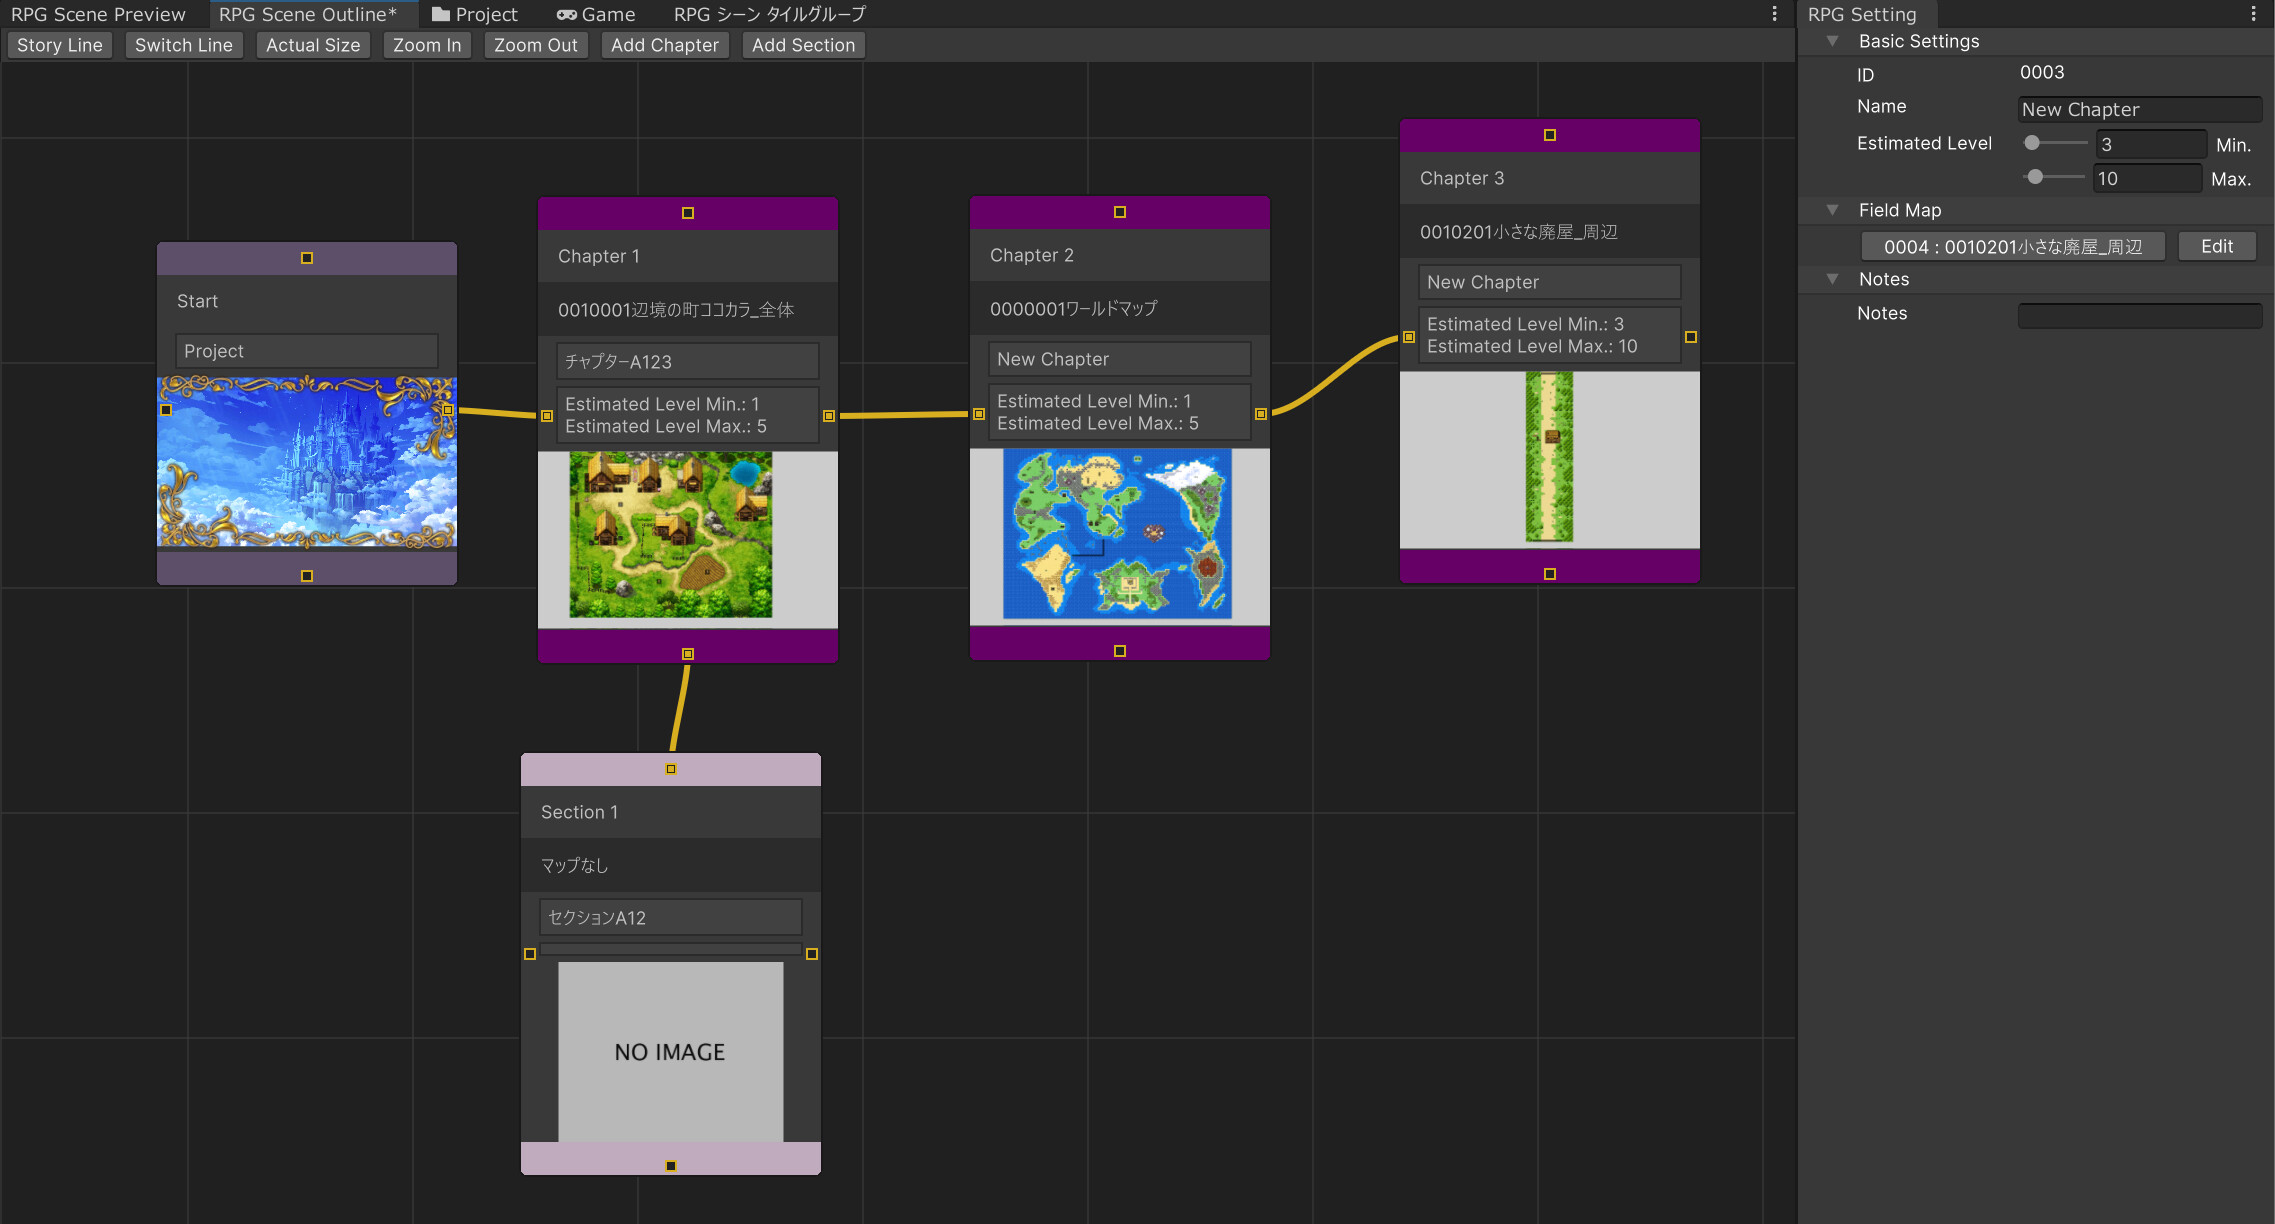Click the Name field containing New Chapter
Screen dimensions: 2275x1224
[2139, 109]
